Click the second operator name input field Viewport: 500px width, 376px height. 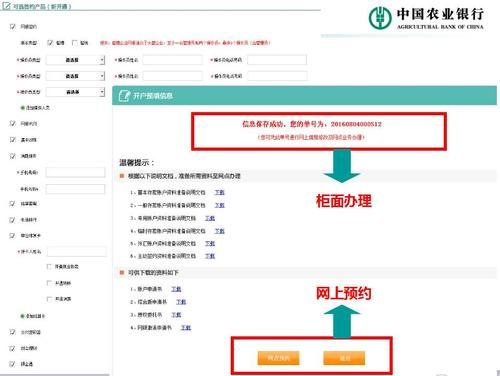172,76
